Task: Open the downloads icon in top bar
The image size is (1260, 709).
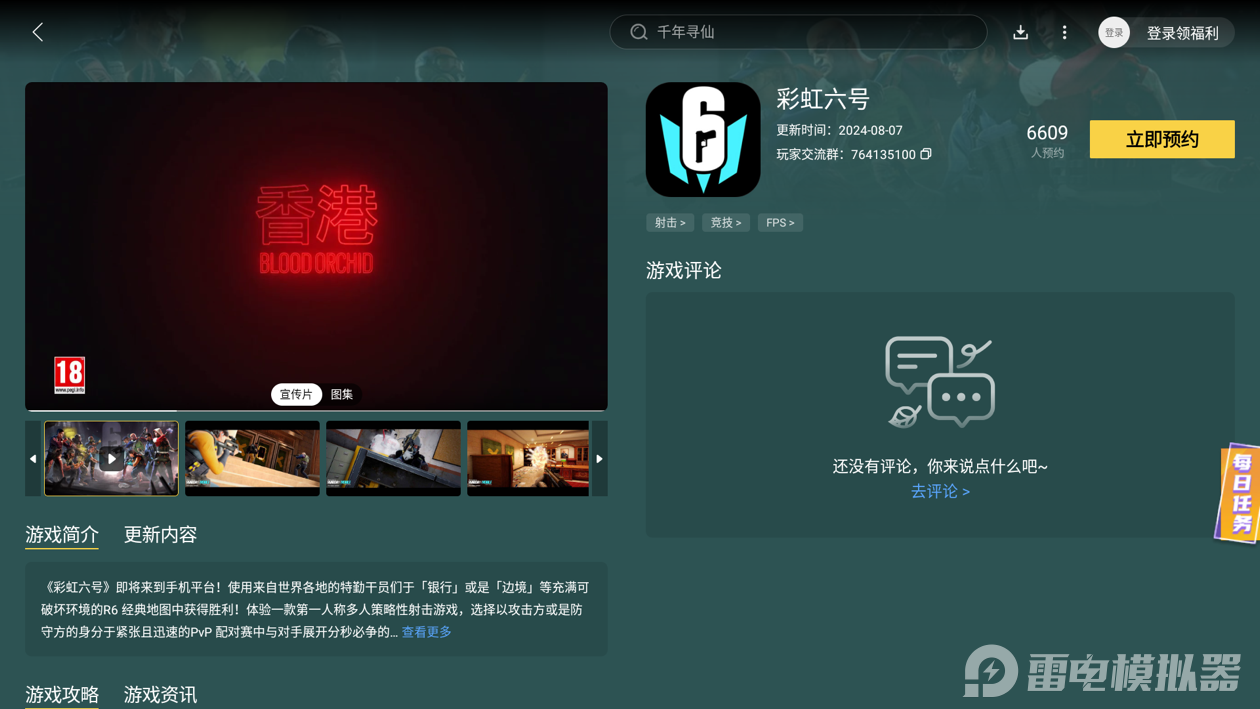Action: 1020,32
